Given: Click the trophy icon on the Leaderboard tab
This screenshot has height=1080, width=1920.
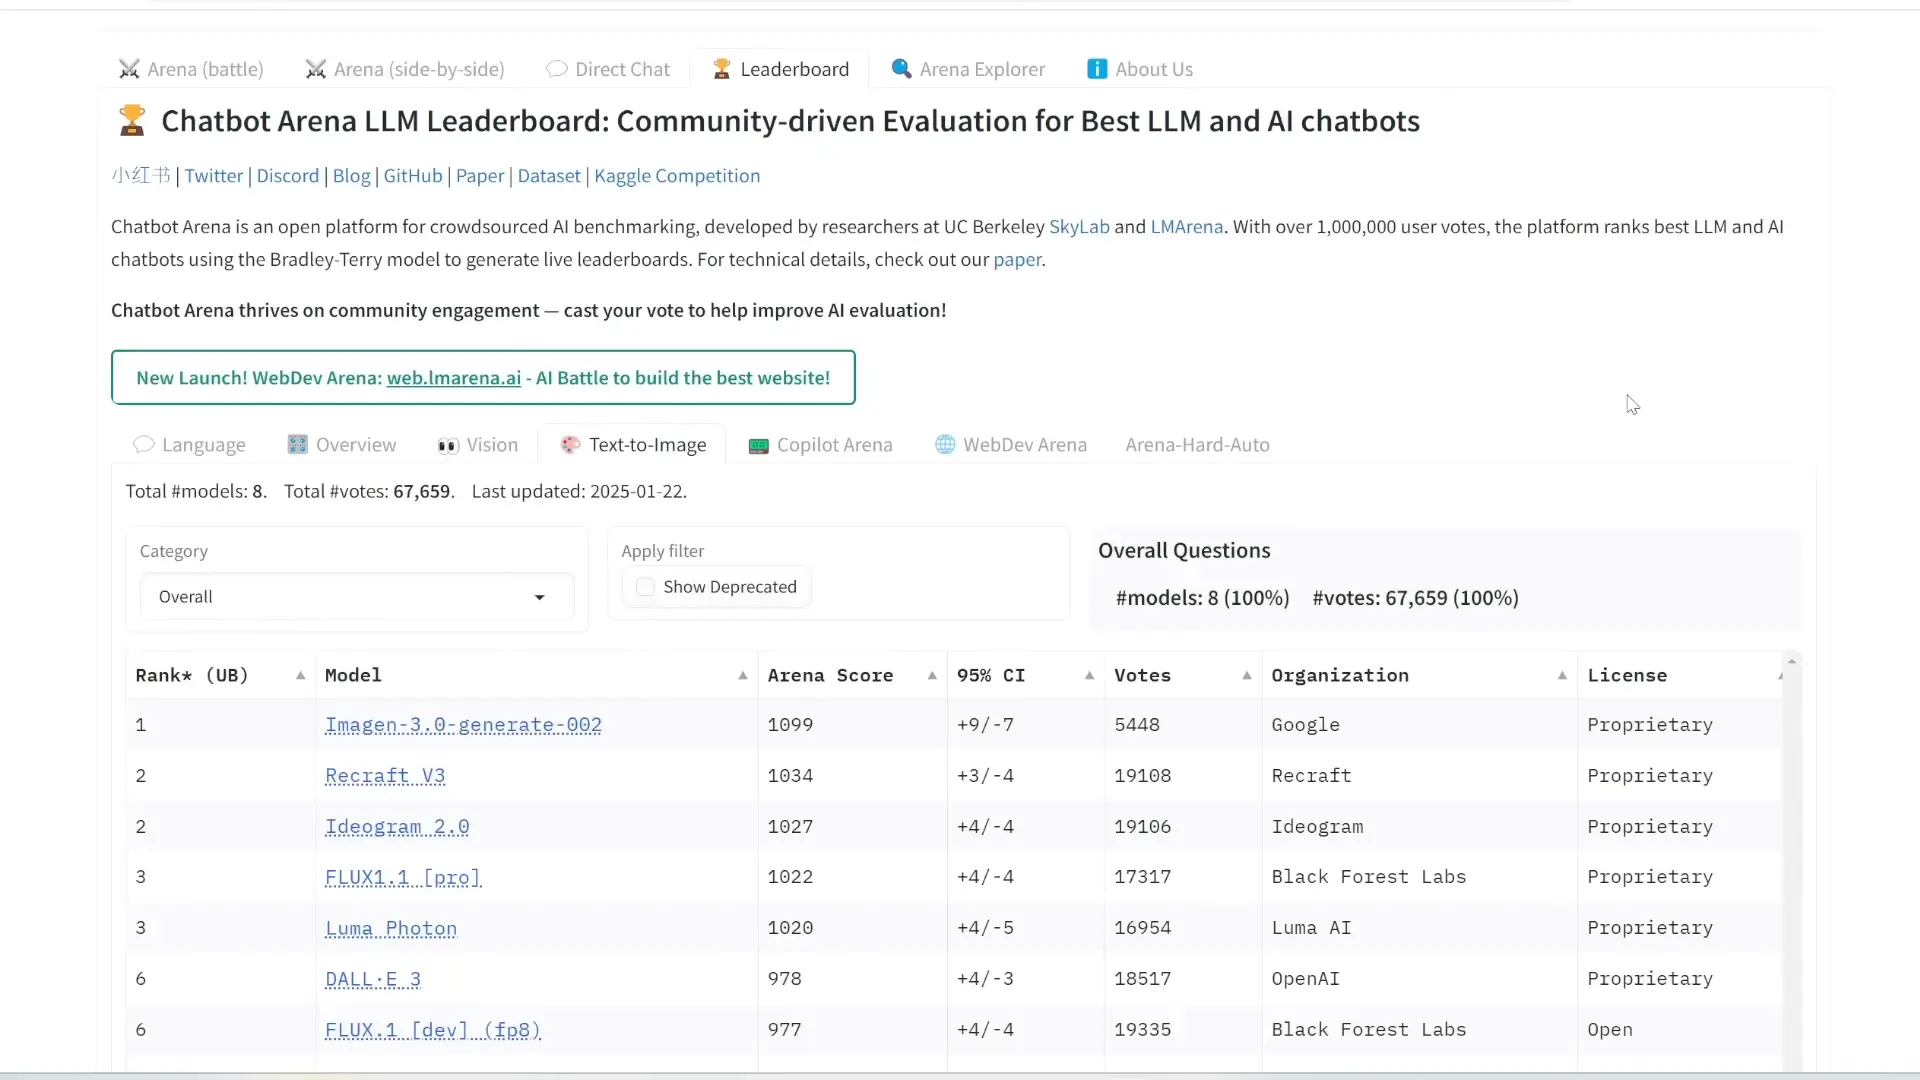Looking at the screenshot, I should (x=721, y=69).
